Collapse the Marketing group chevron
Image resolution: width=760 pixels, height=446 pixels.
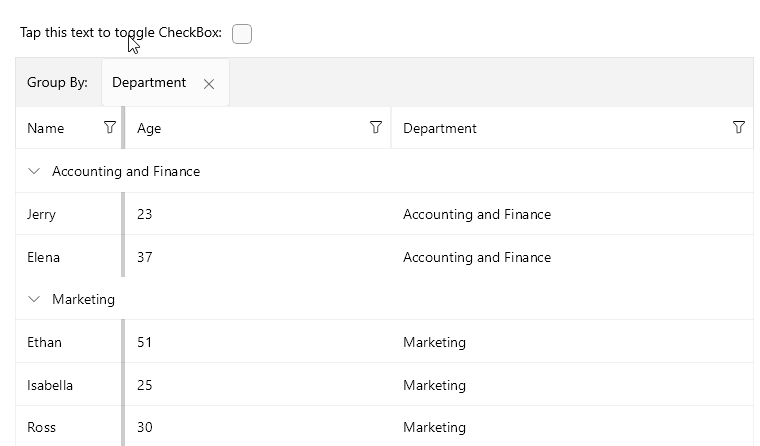coord(35,299)
